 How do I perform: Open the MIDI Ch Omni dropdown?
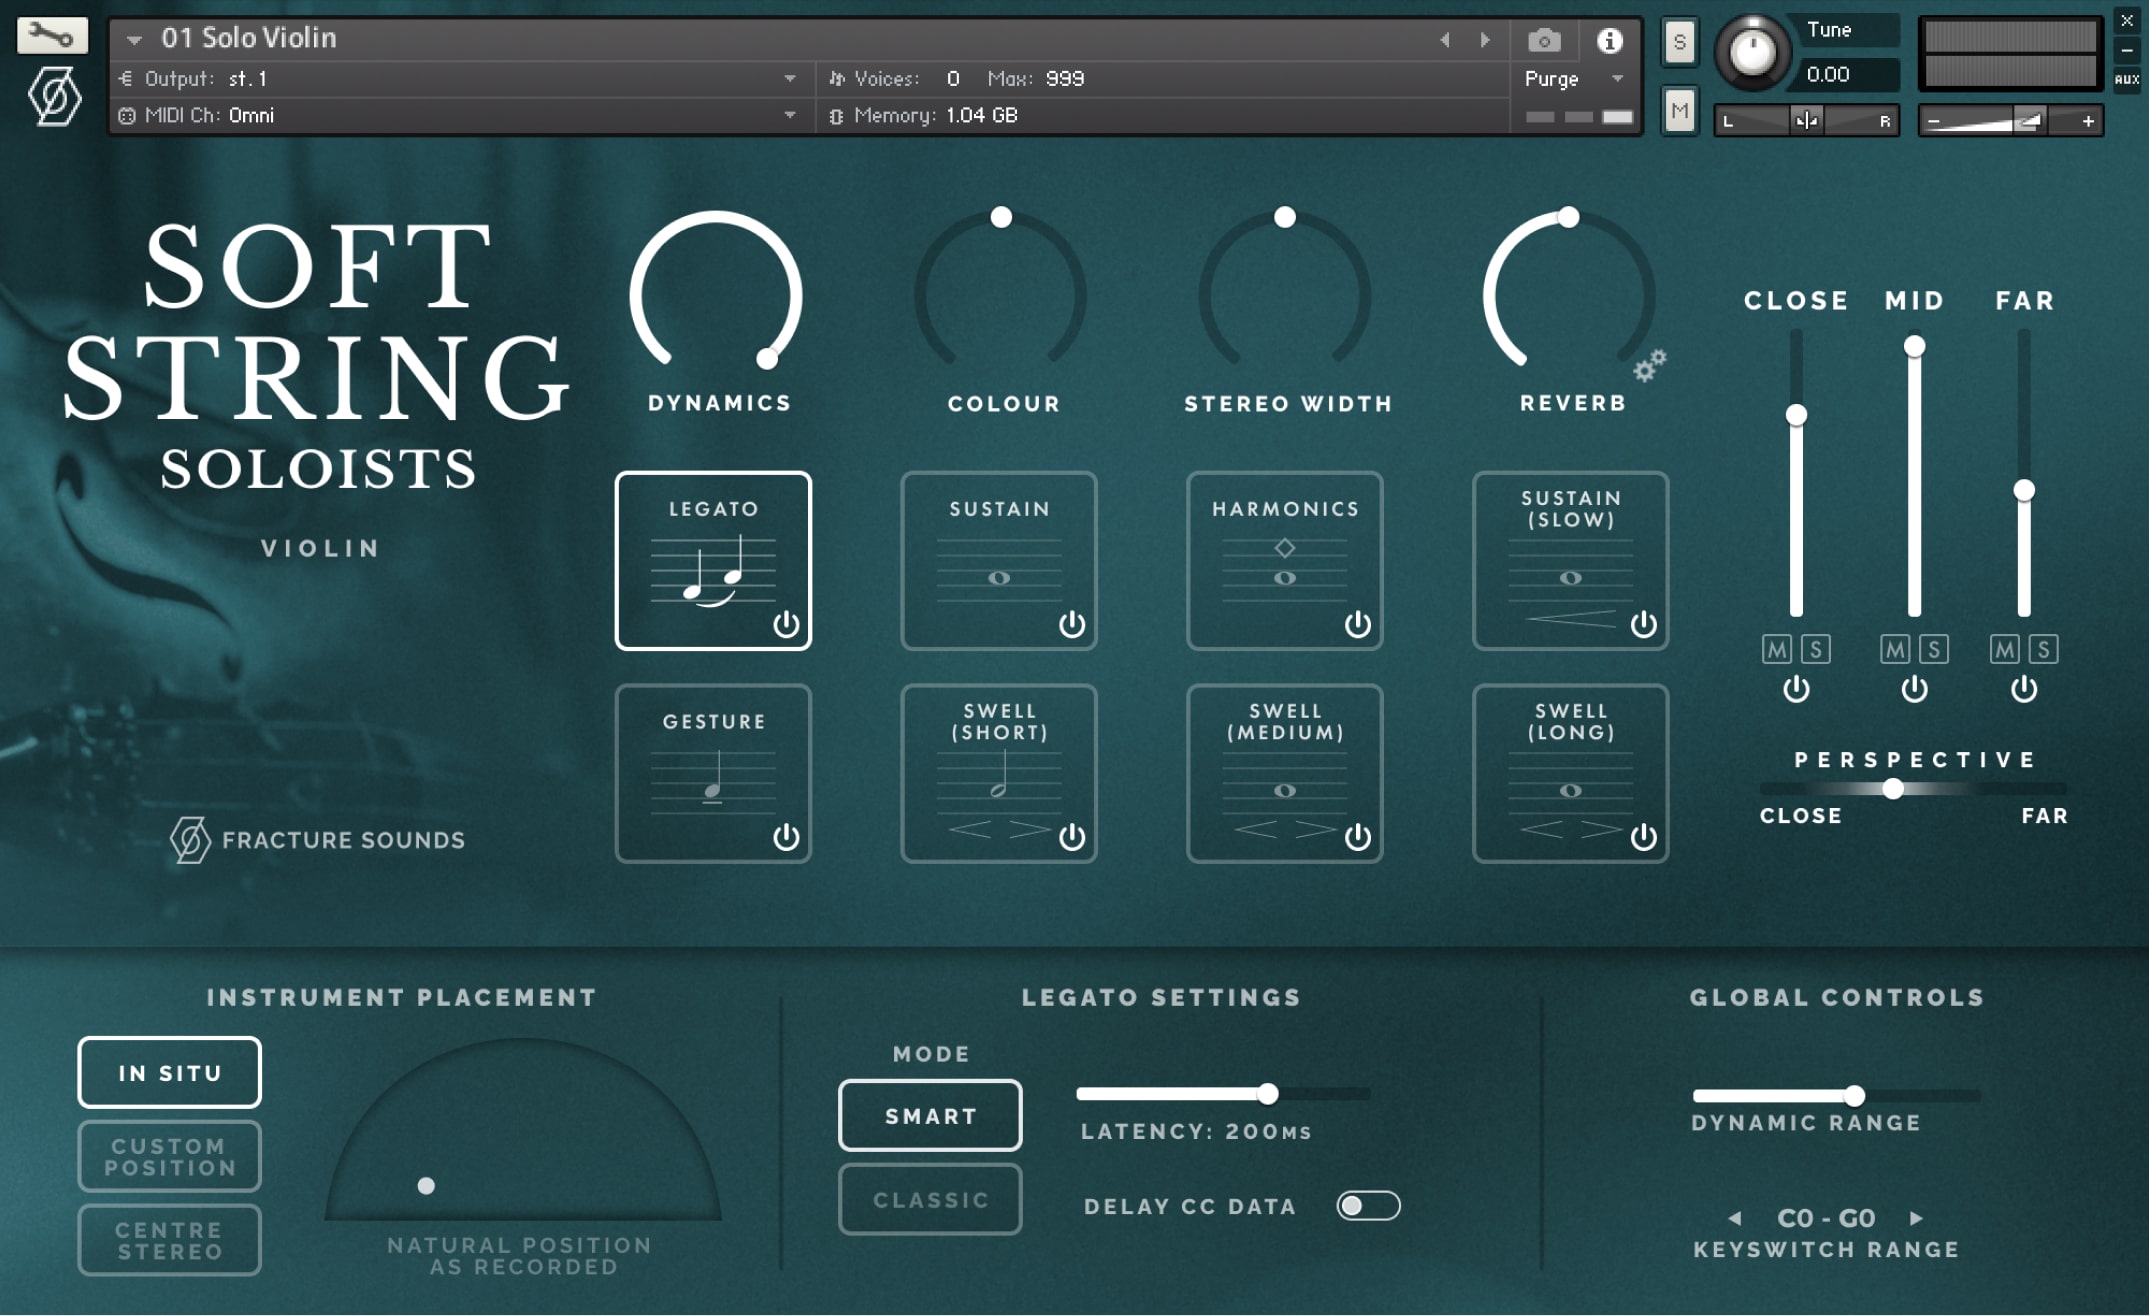(790, 115)
